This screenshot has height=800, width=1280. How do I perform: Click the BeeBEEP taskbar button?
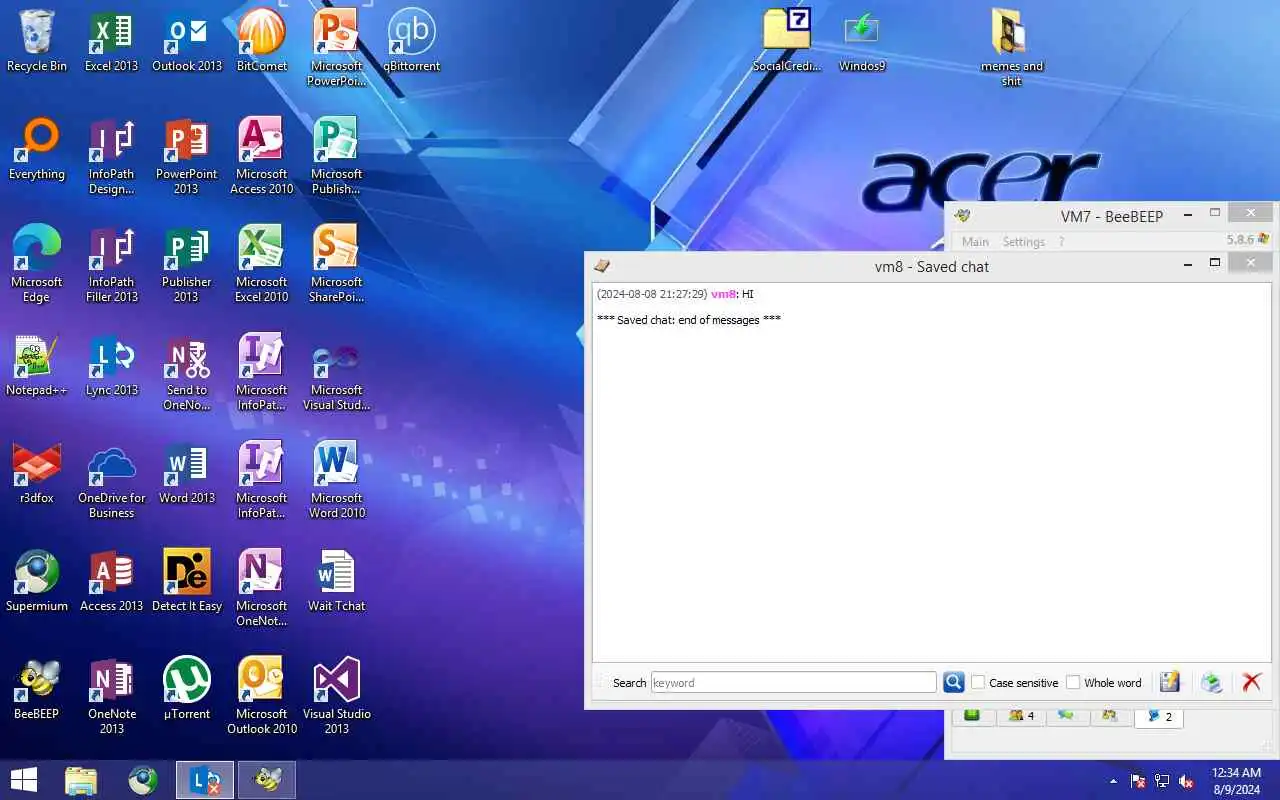267,780
